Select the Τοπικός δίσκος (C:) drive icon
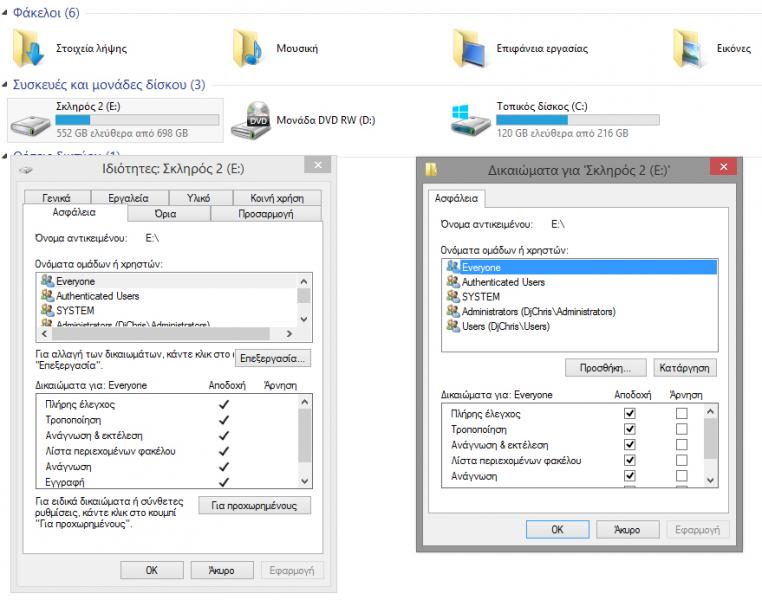This screenshot has height=600, width=762. click(x=469, y=120)
